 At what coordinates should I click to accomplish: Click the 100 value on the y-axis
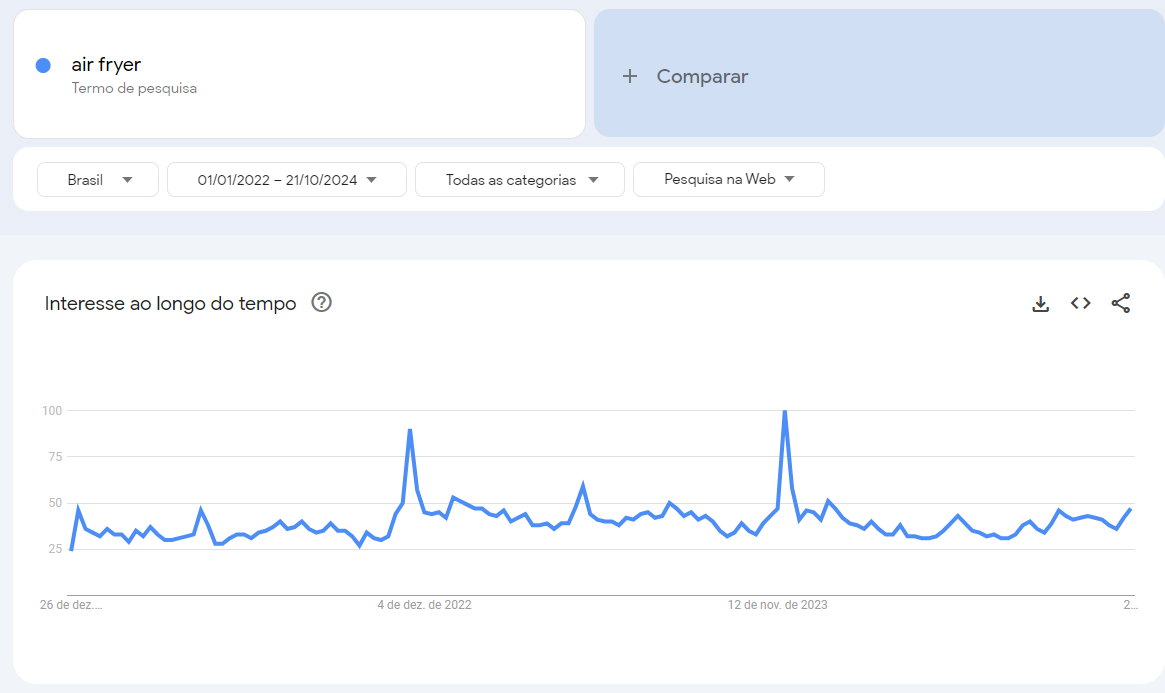[x=52, y=411]
